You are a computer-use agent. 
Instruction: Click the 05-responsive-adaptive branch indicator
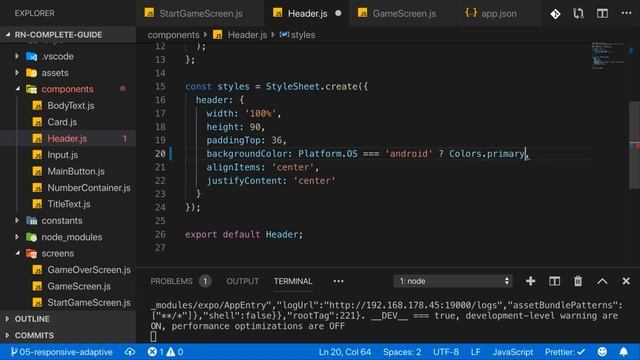61,352
